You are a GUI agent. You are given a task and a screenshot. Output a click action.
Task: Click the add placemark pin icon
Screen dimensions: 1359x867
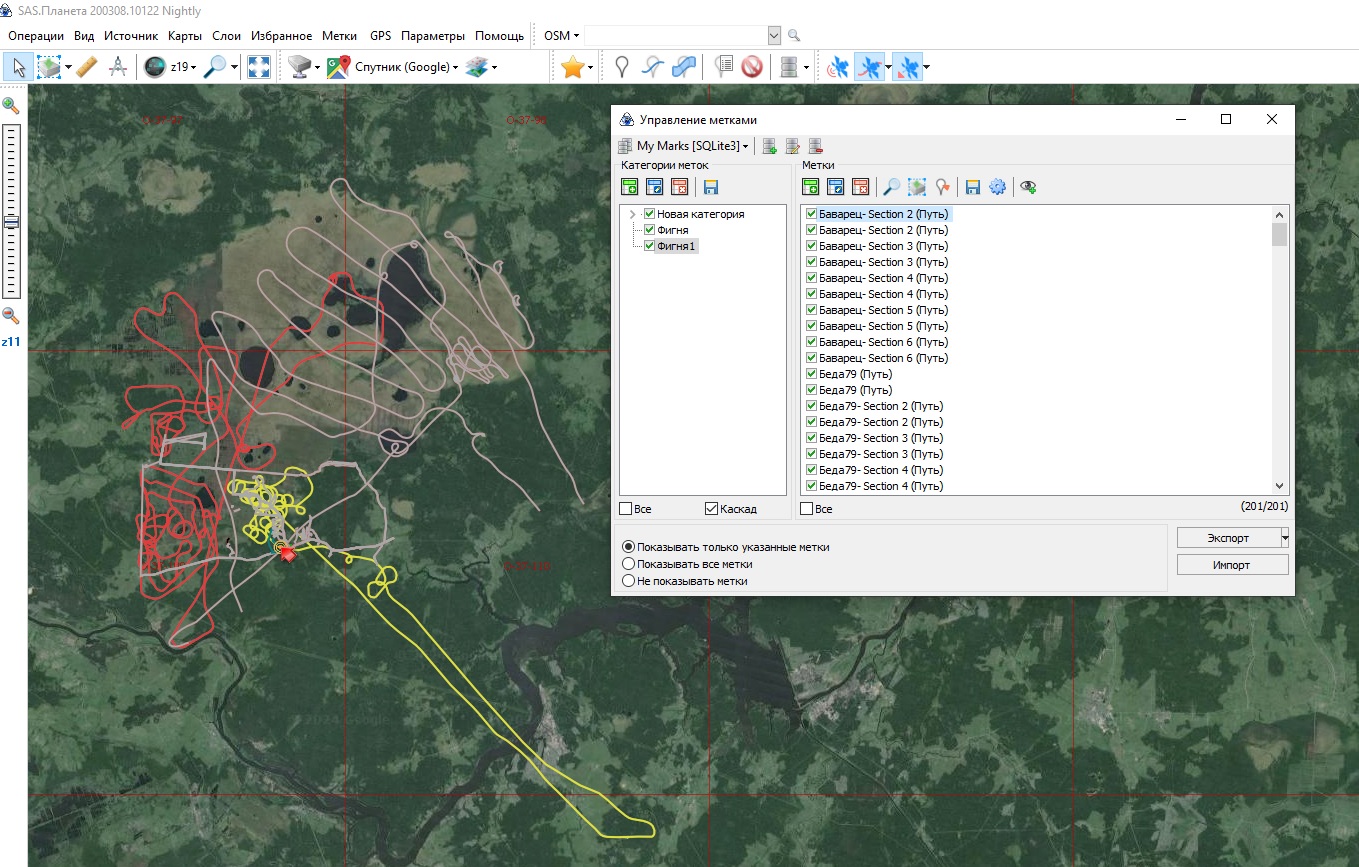[x=622, y=67]
